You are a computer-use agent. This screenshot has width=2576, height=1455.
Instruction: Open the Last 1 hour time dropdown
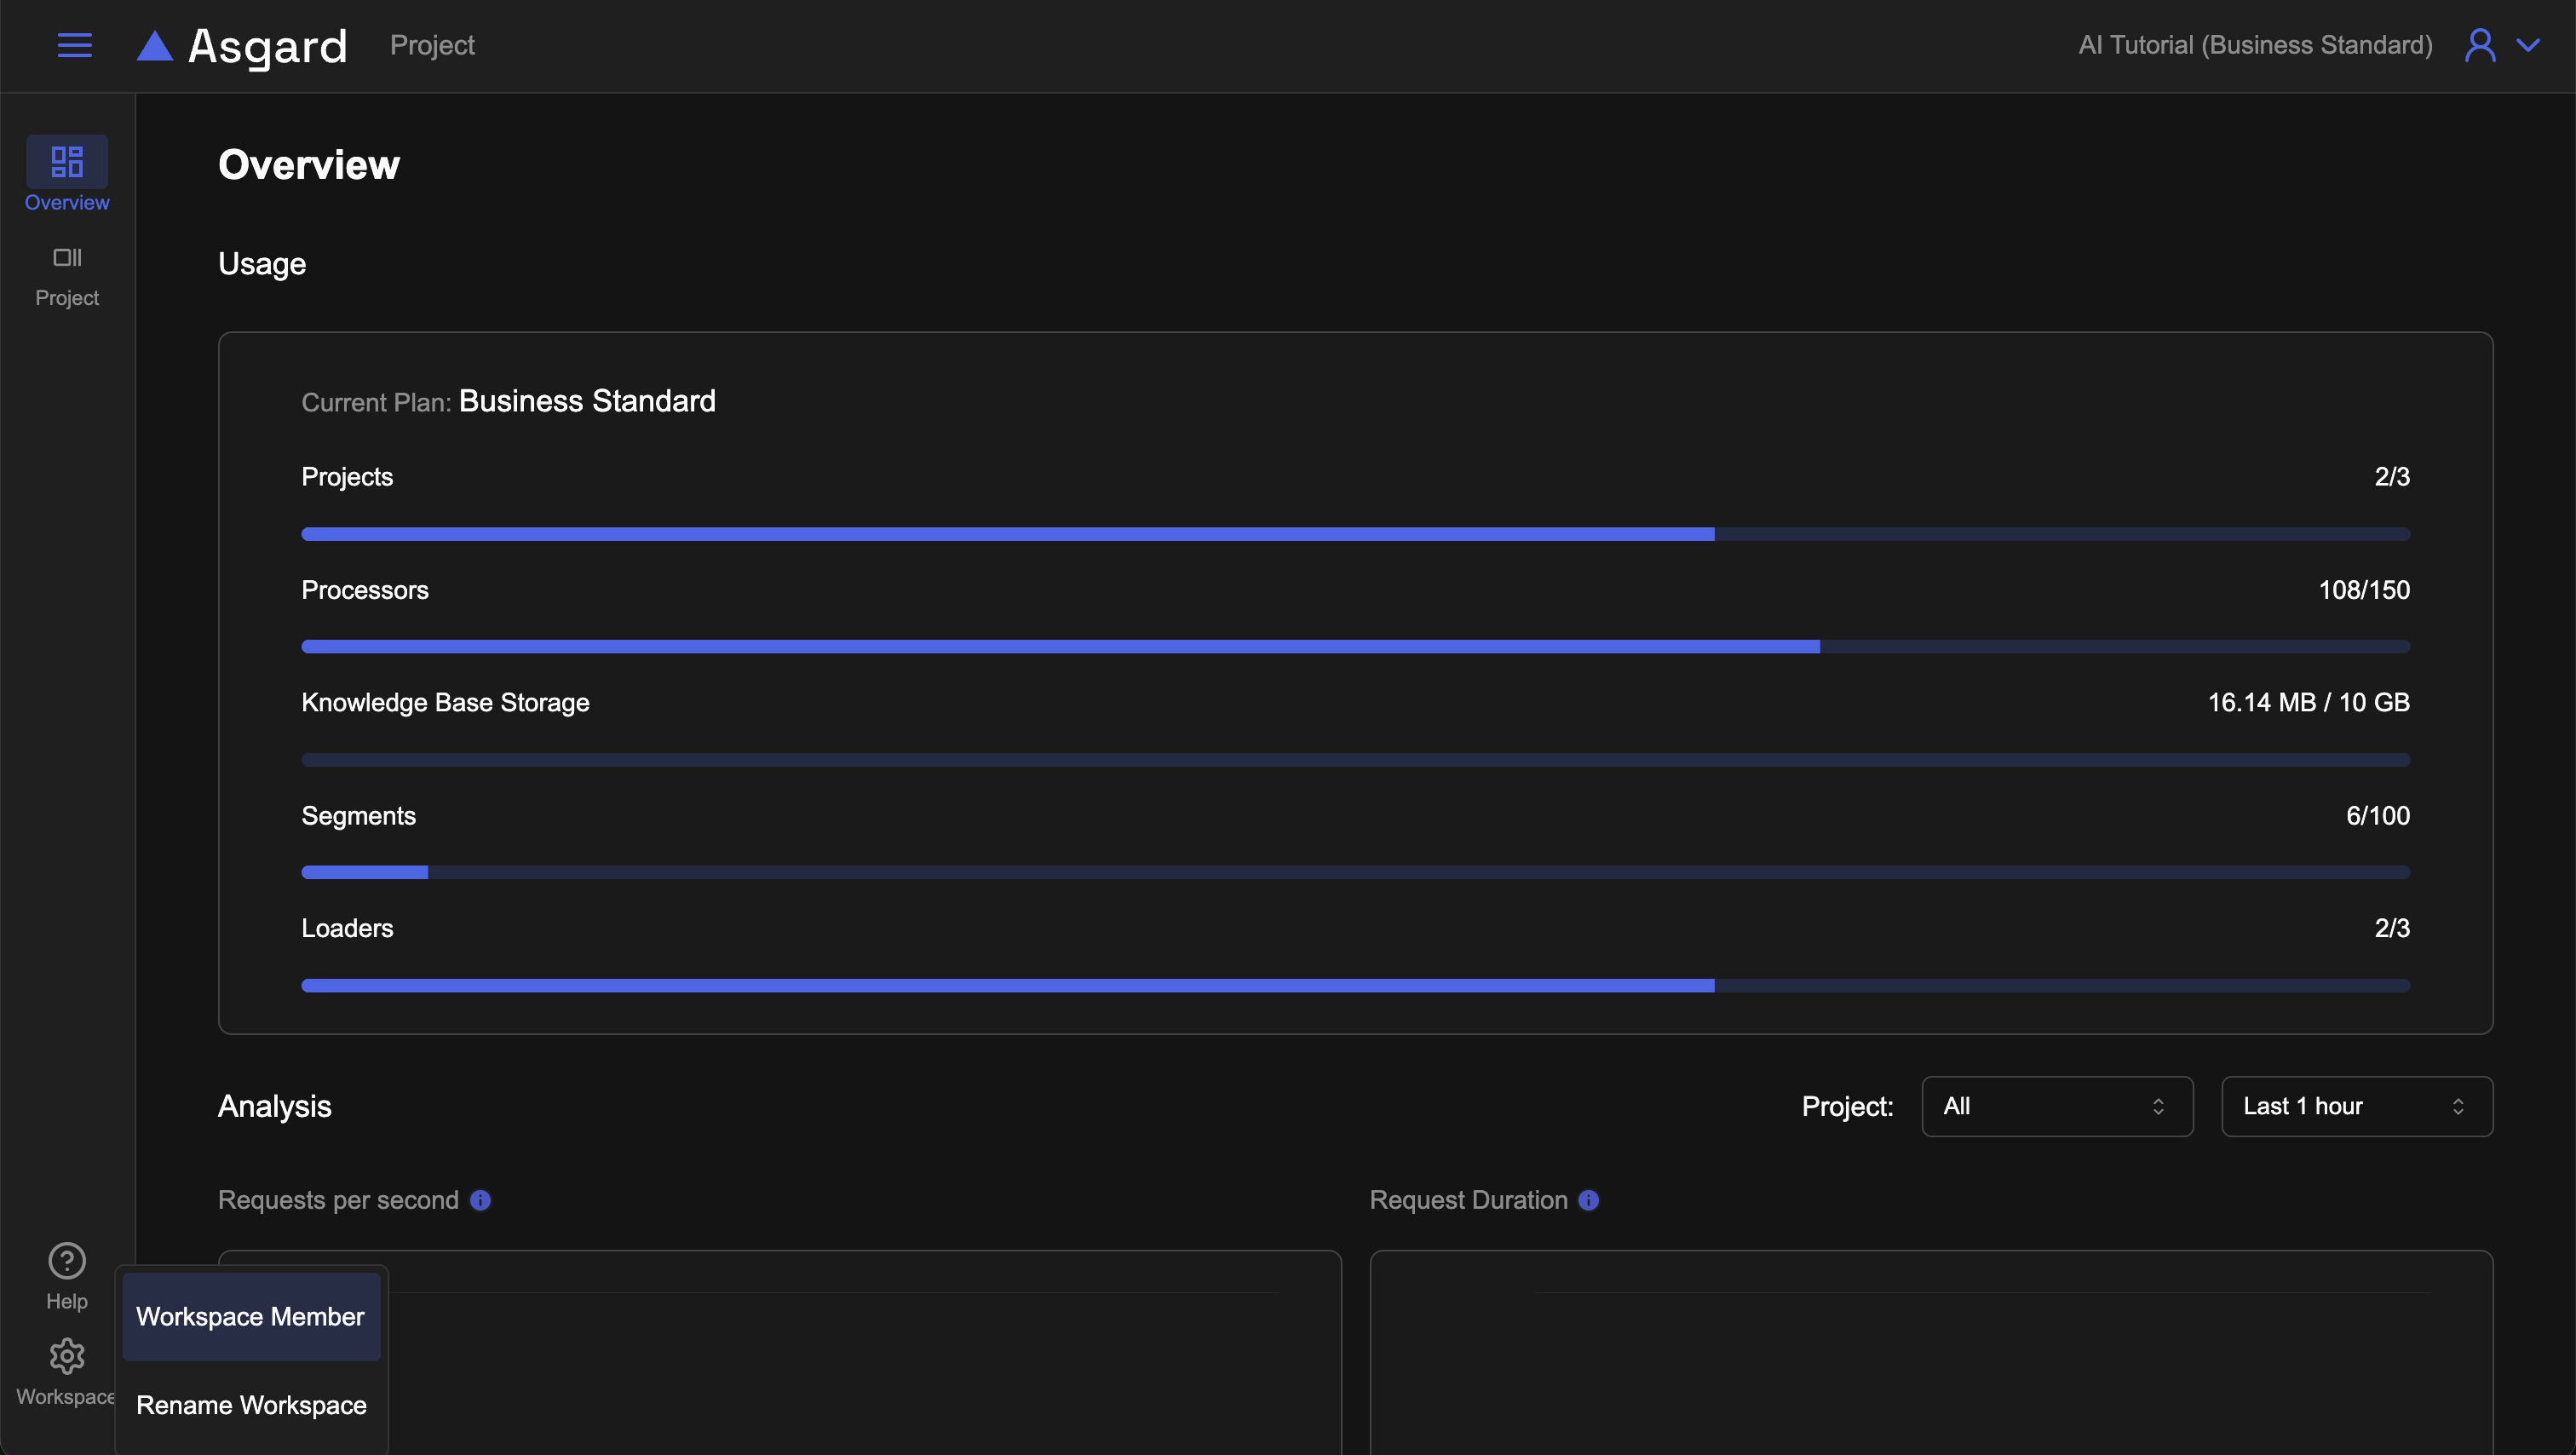click(x=2356, y=1106)
